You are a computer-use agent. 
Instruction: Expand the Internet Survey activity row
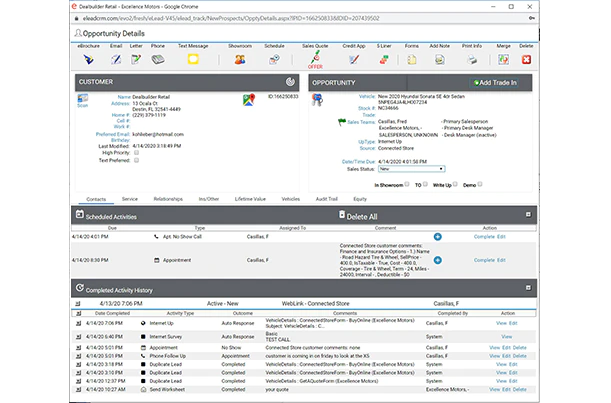[78, 336]
